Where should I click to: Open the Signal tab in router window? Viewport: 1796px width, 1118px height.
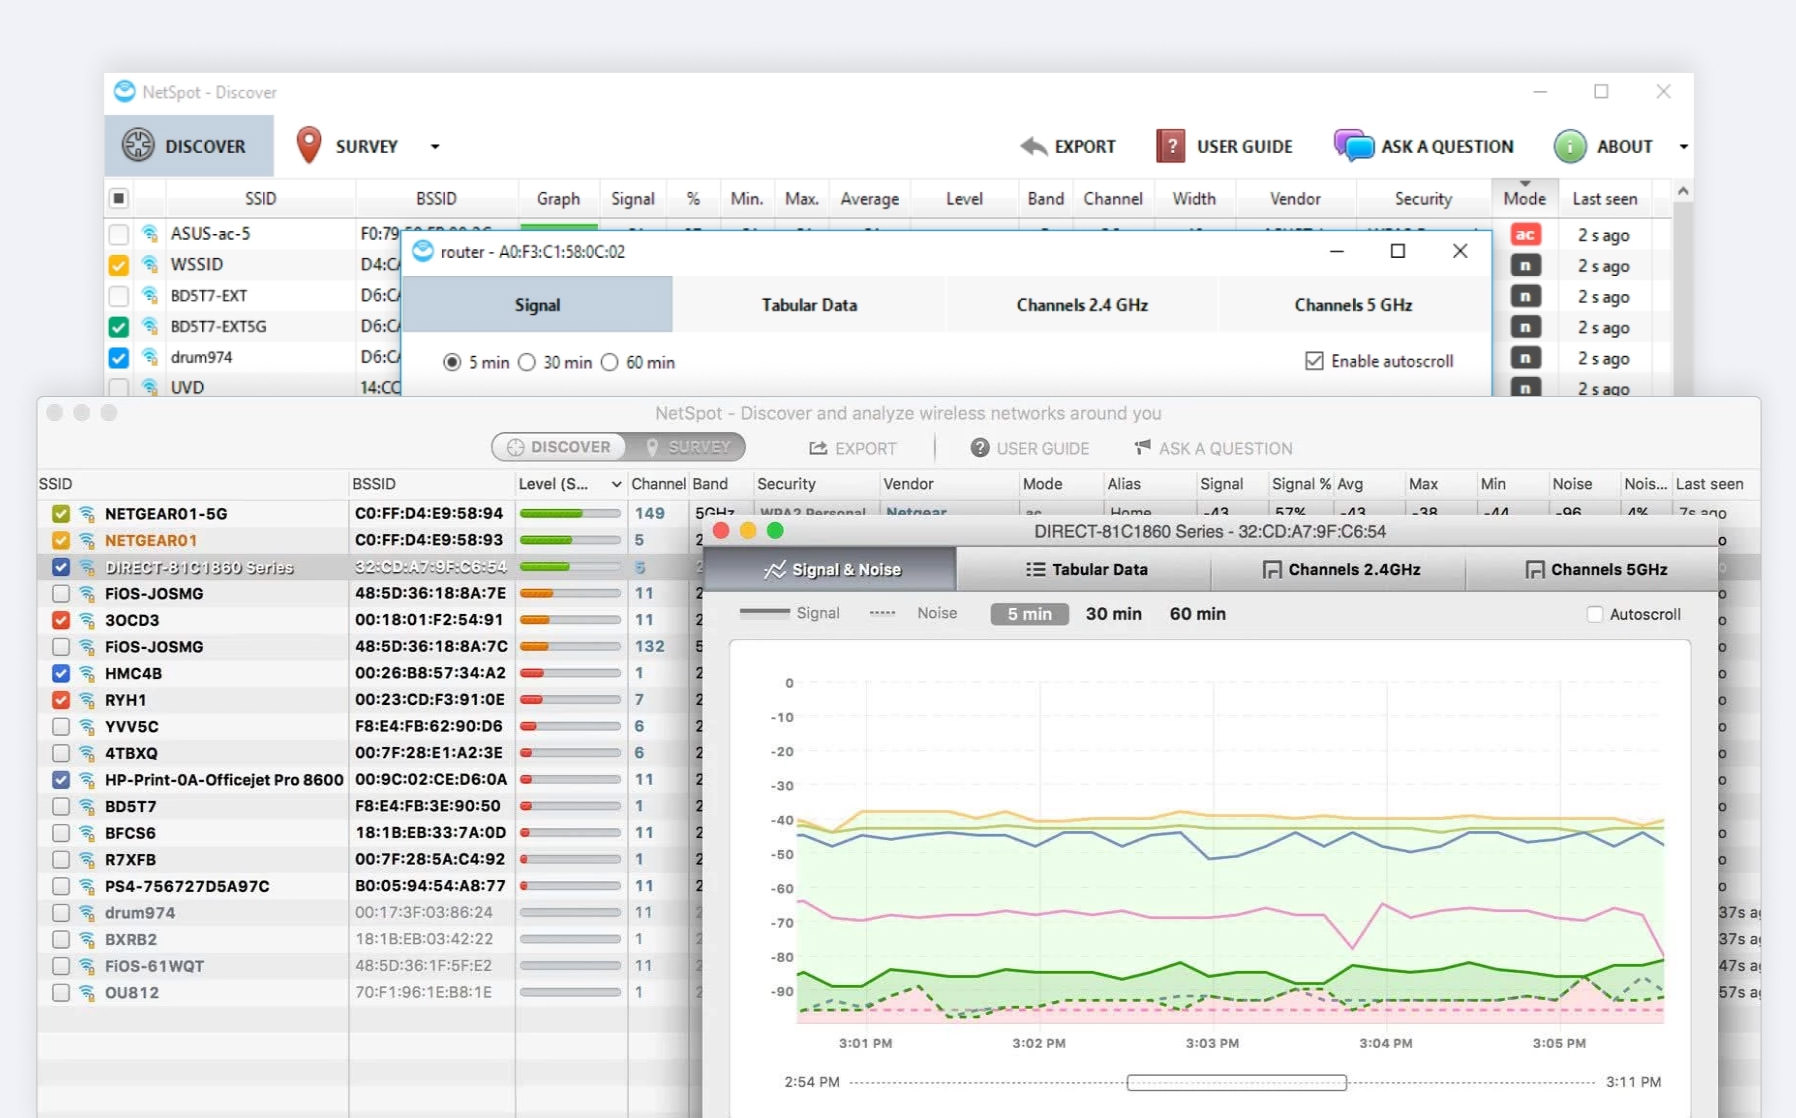coord(537,304)
